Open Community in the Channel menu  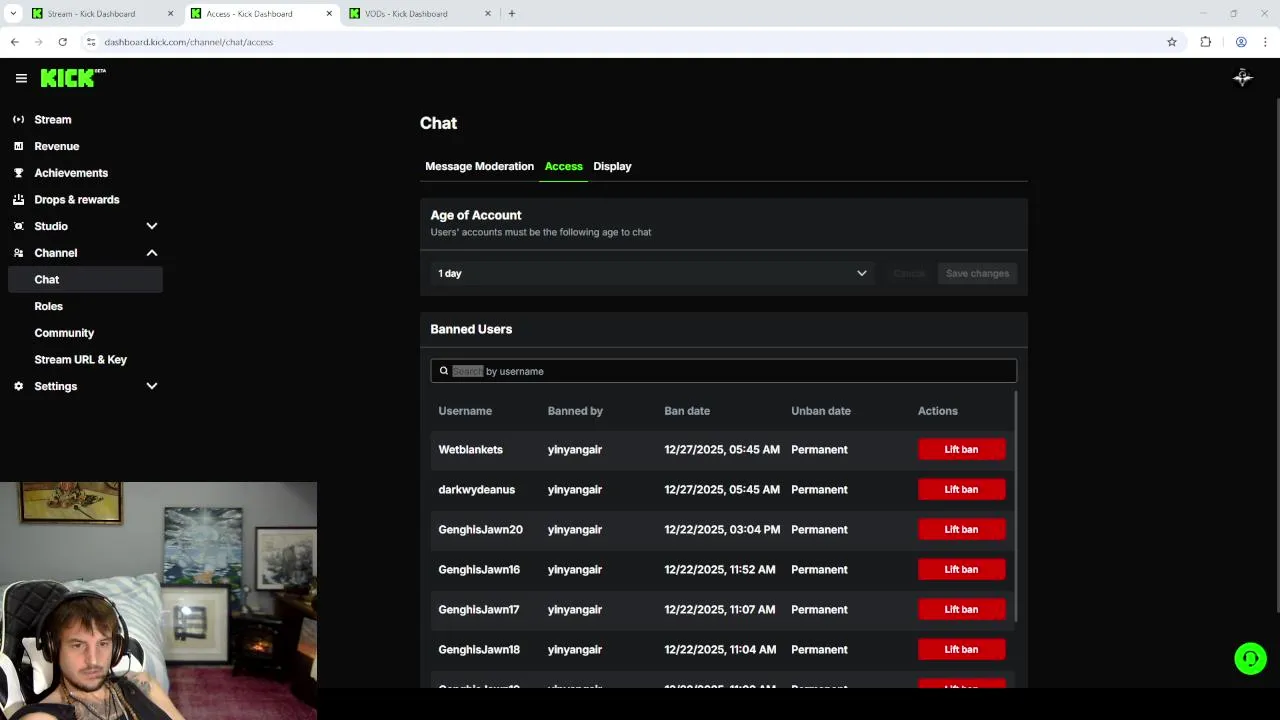(x=64, y=333)
